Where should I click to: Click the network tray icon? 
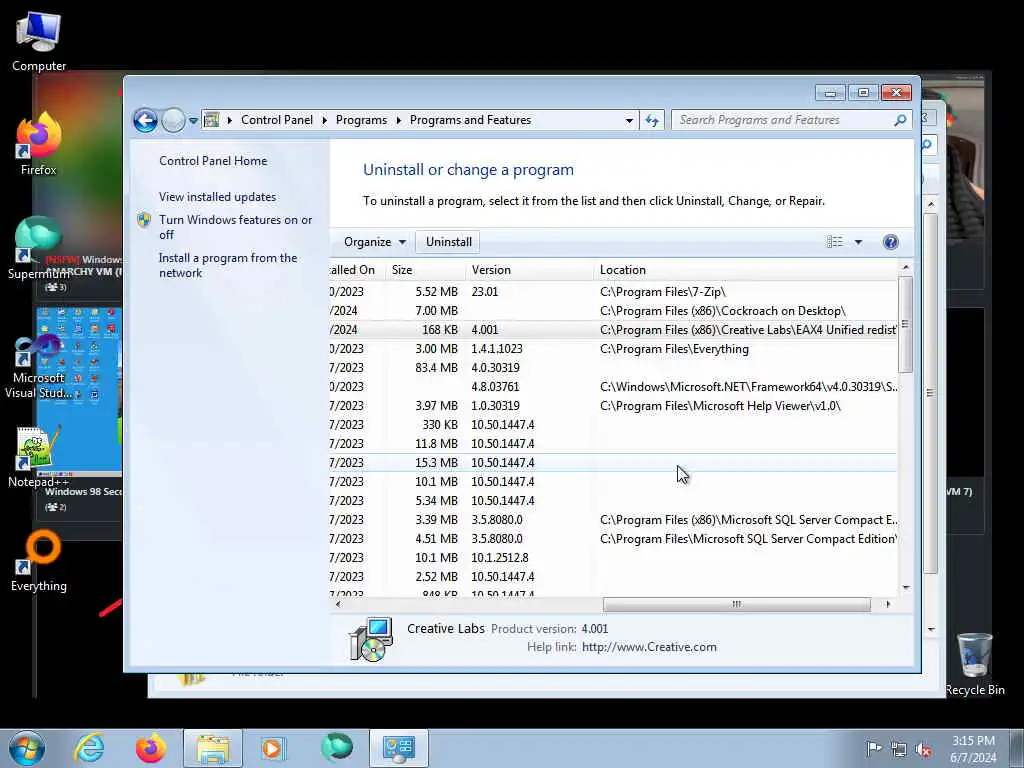pyautogui.click(x=899, y=750)
